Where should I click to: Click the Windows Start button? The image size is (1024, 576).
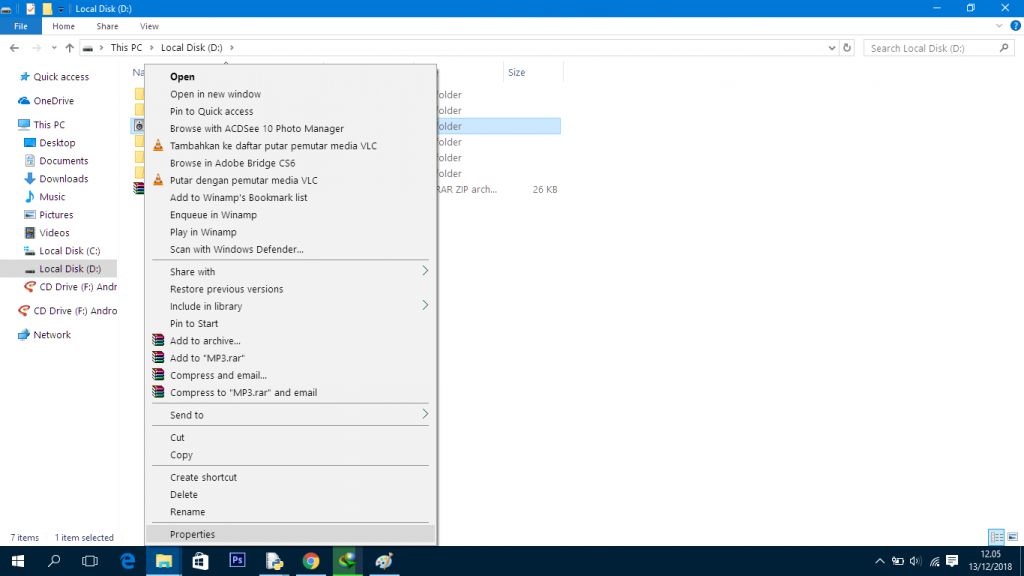17,561
